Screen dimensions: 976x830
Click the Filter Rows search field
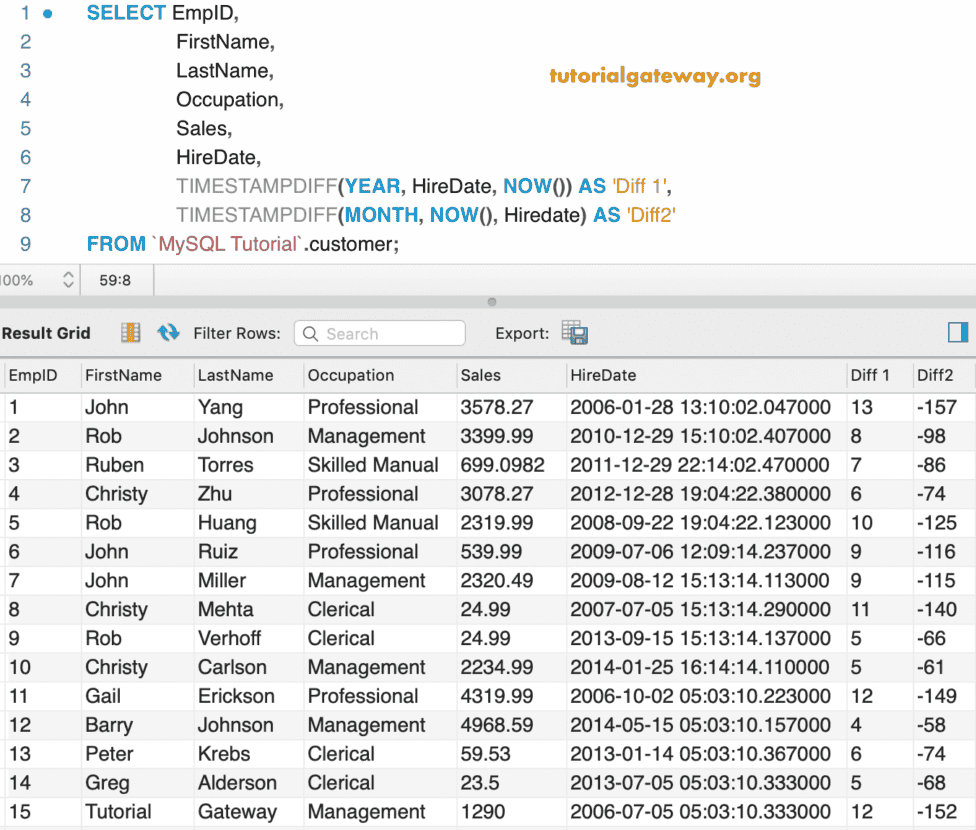380,333
